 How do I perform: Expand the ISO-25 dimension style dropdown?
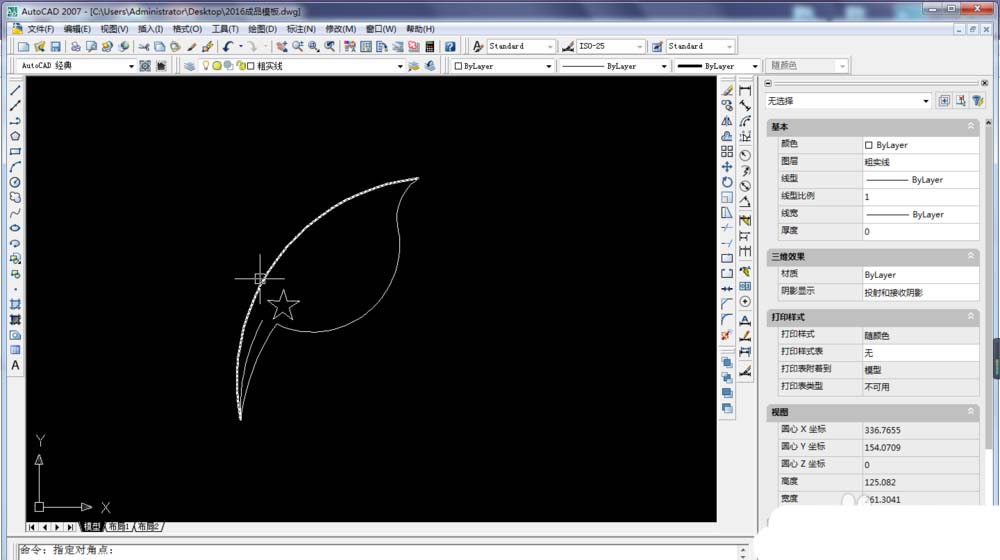point(639,47)
